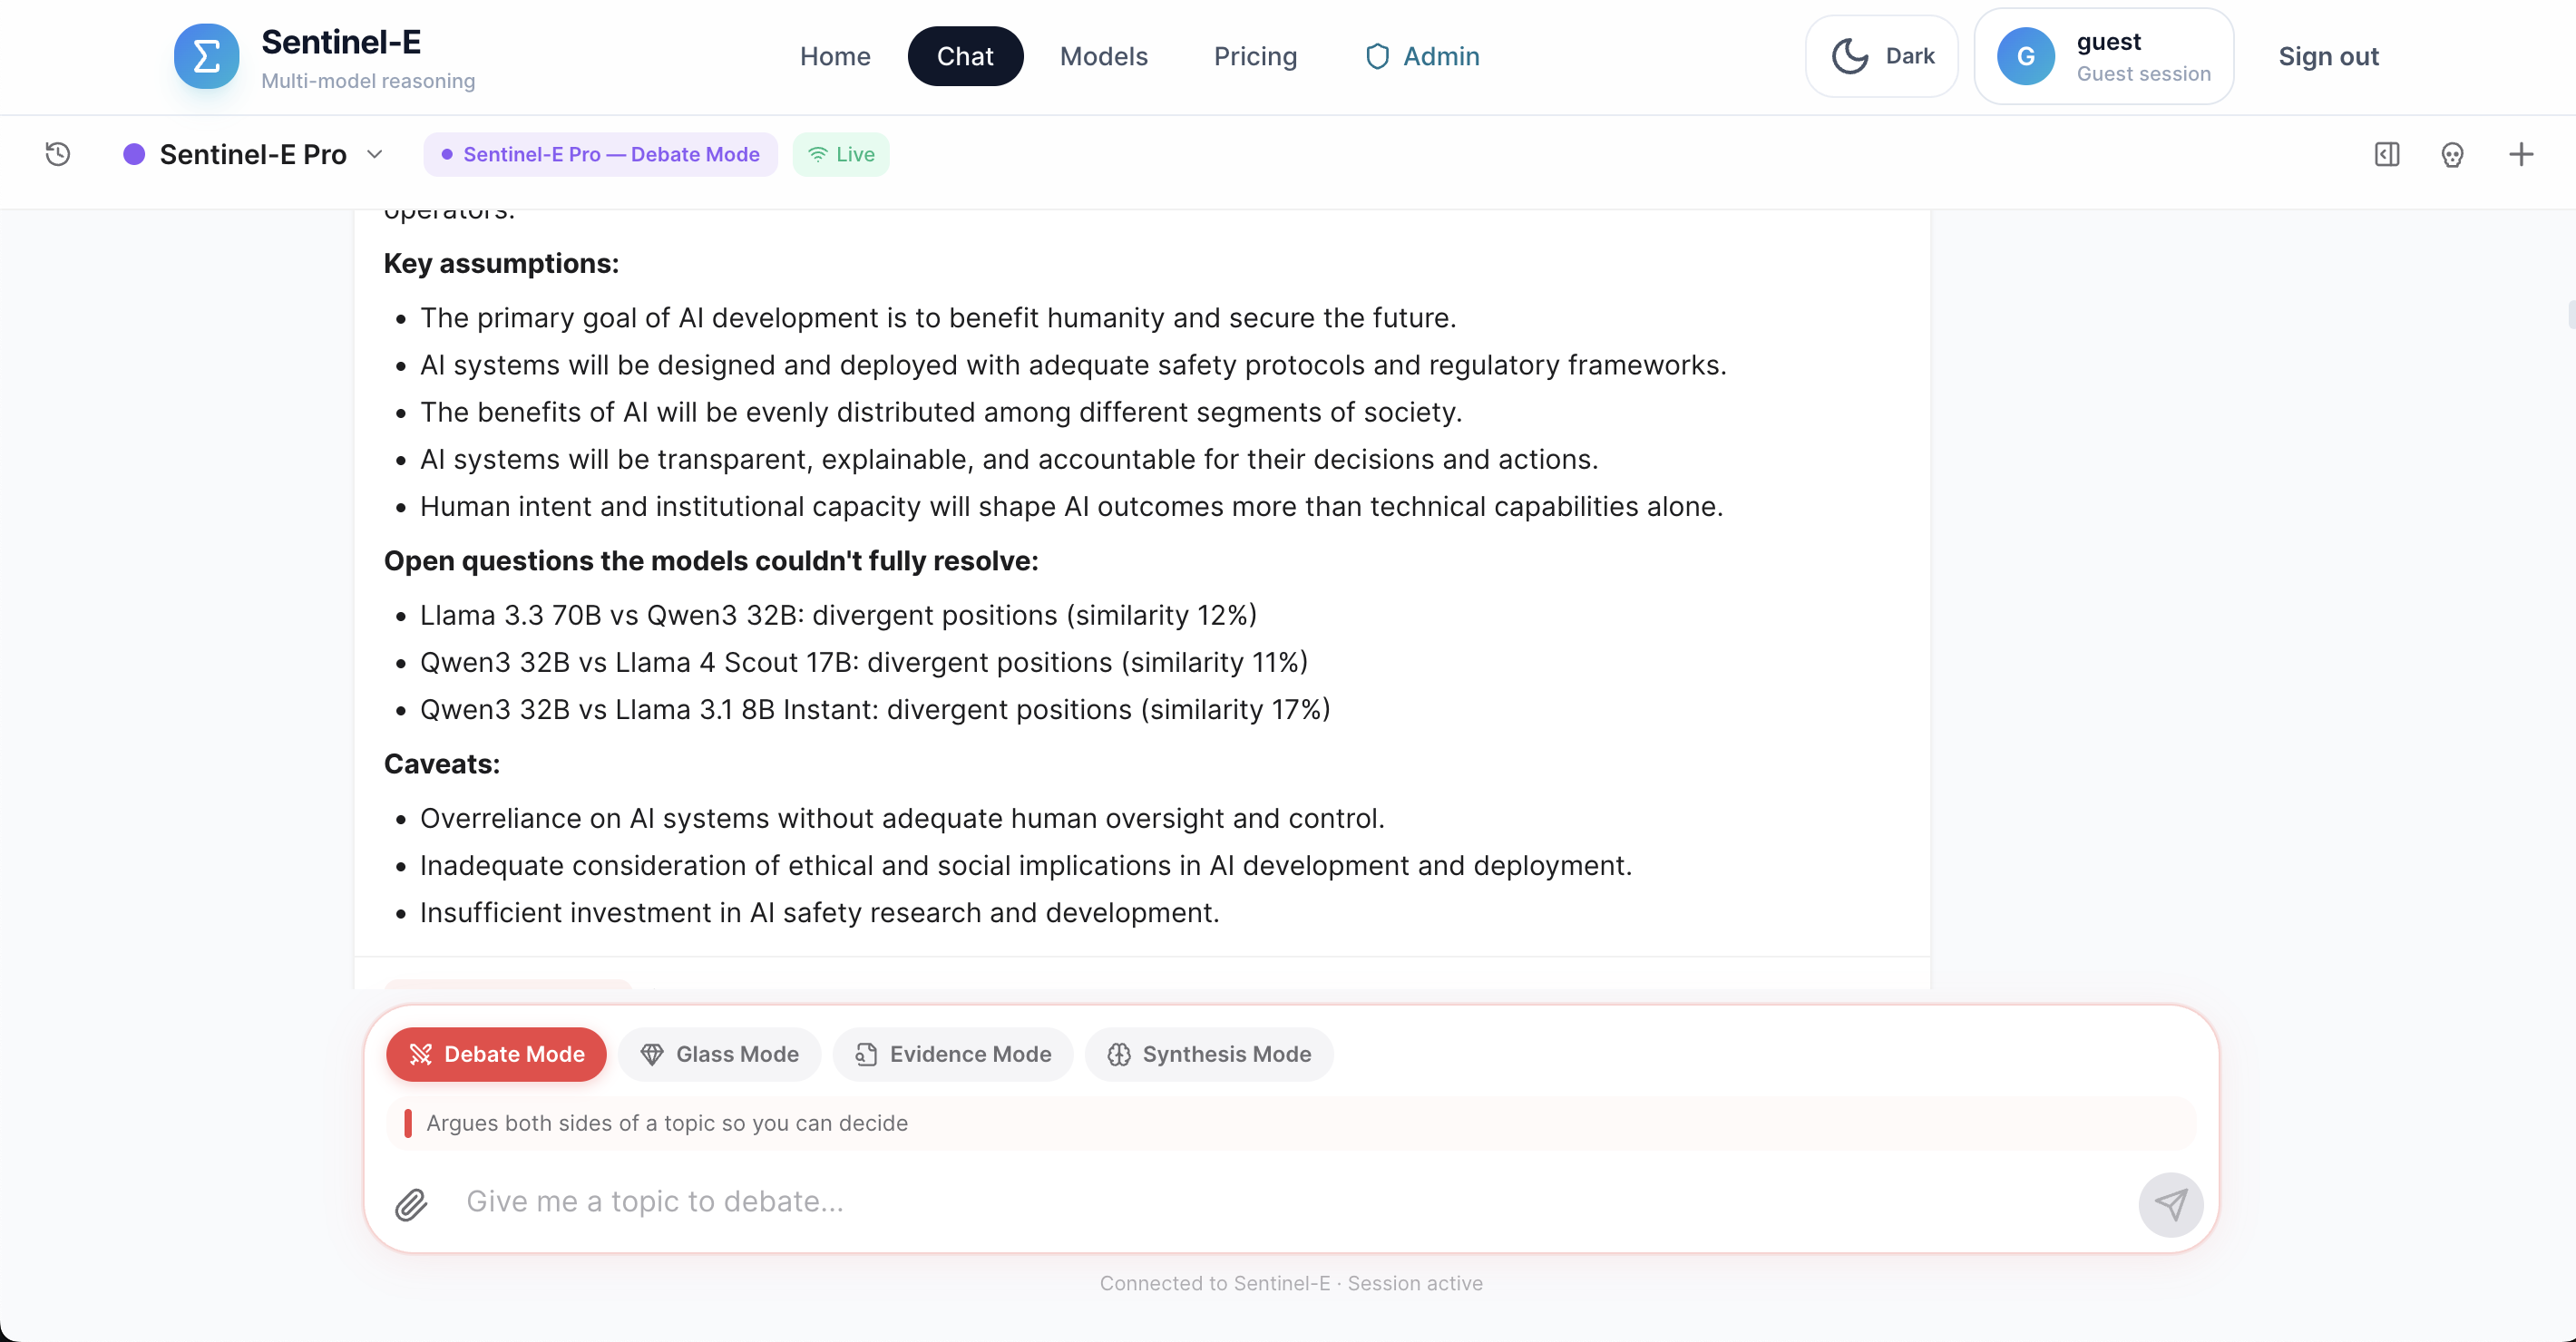Open the guest session account menu
Viewport: 2576px width, 1342px height.
pos(2104,56)
